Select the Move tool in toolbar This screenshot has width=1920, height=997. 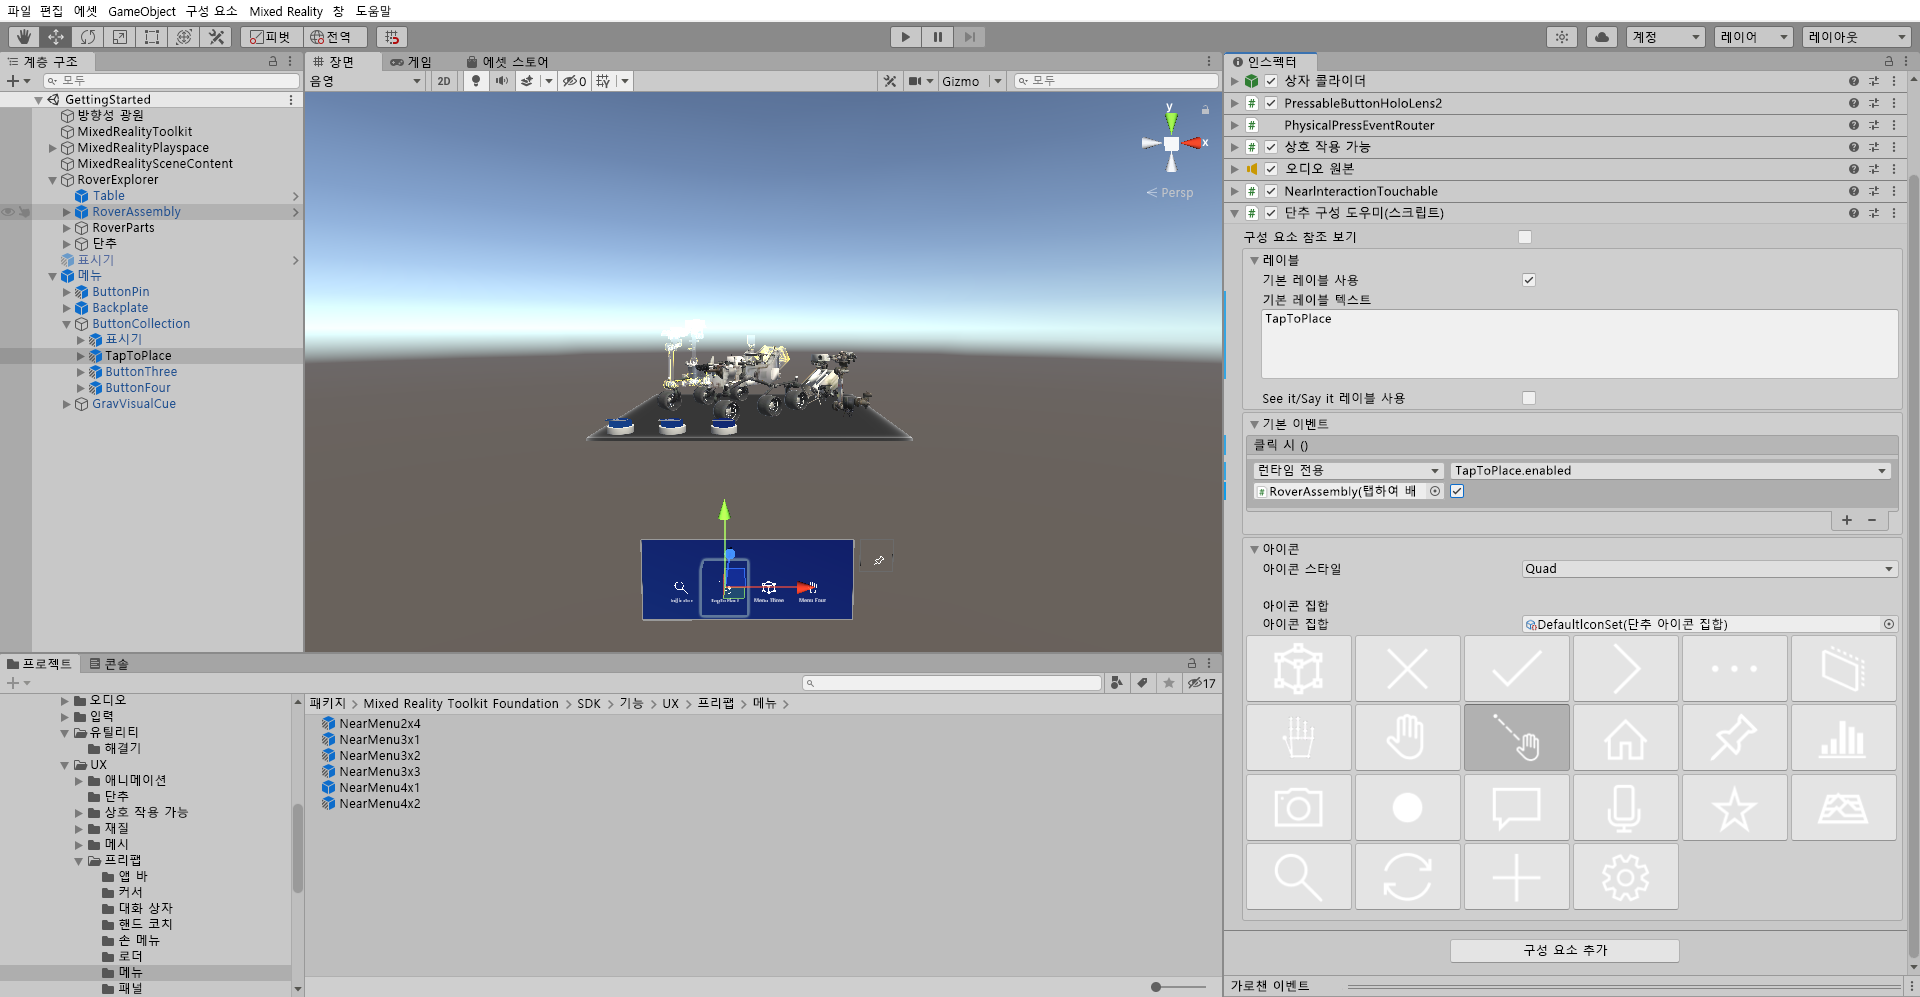click(x=56, y=37)
